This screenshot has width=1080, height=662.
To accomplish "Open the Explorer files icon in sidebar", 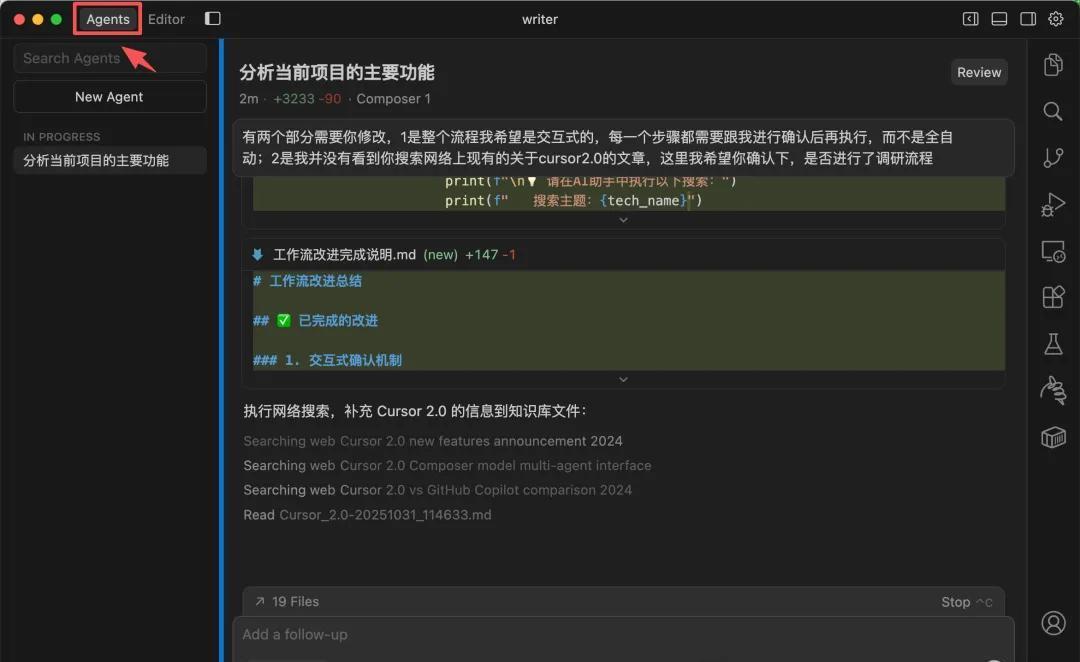I will (x=1053, y=65).
